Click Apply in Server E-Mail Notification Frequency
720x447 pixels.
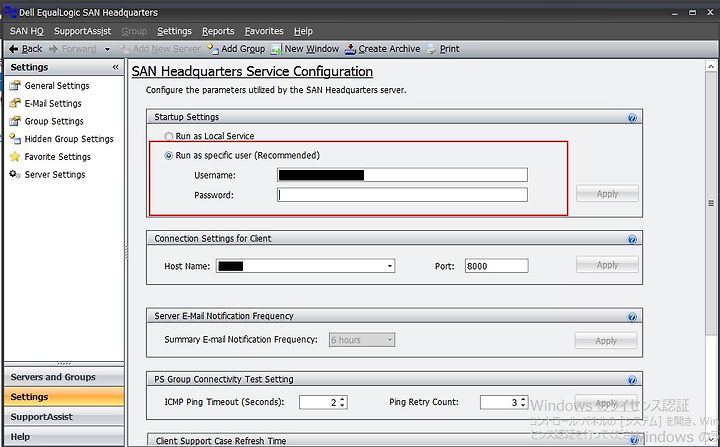pyautogui.click(x=606, y=341)
